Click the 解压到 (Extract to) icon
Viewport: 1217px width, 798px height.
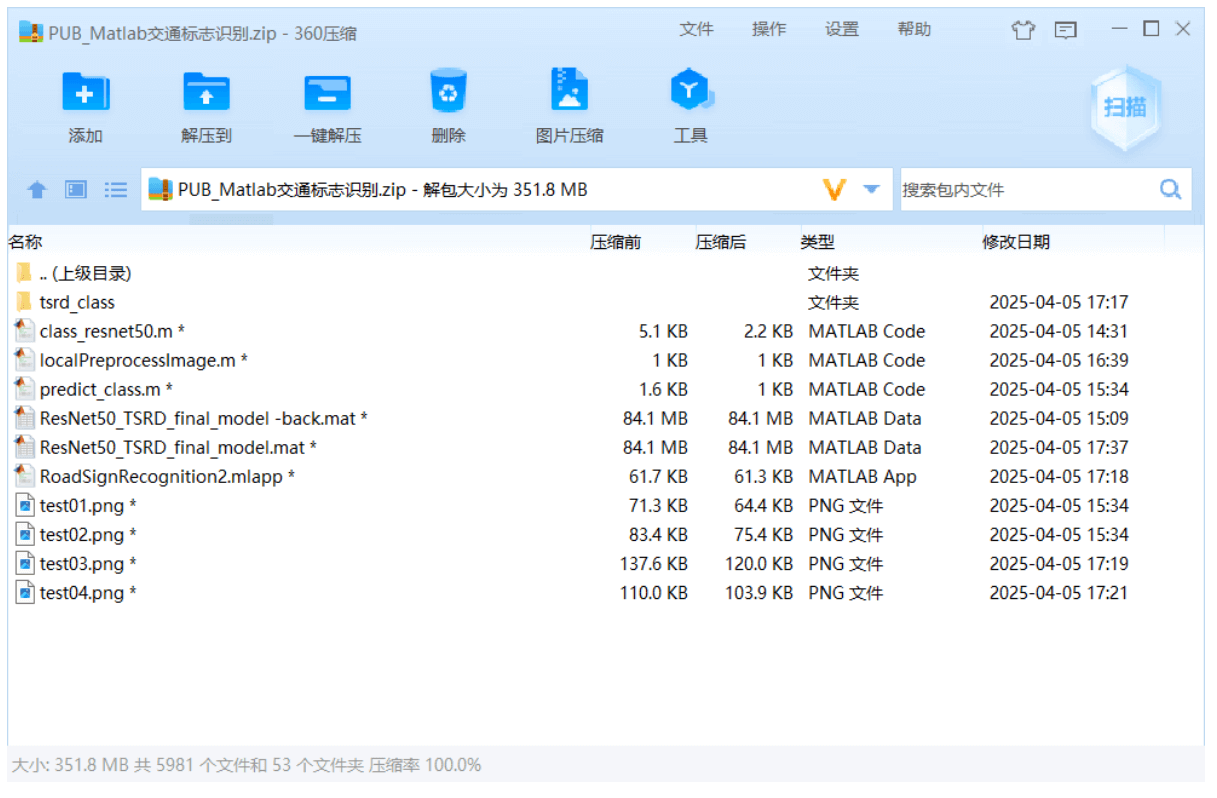tap(206, 94)
